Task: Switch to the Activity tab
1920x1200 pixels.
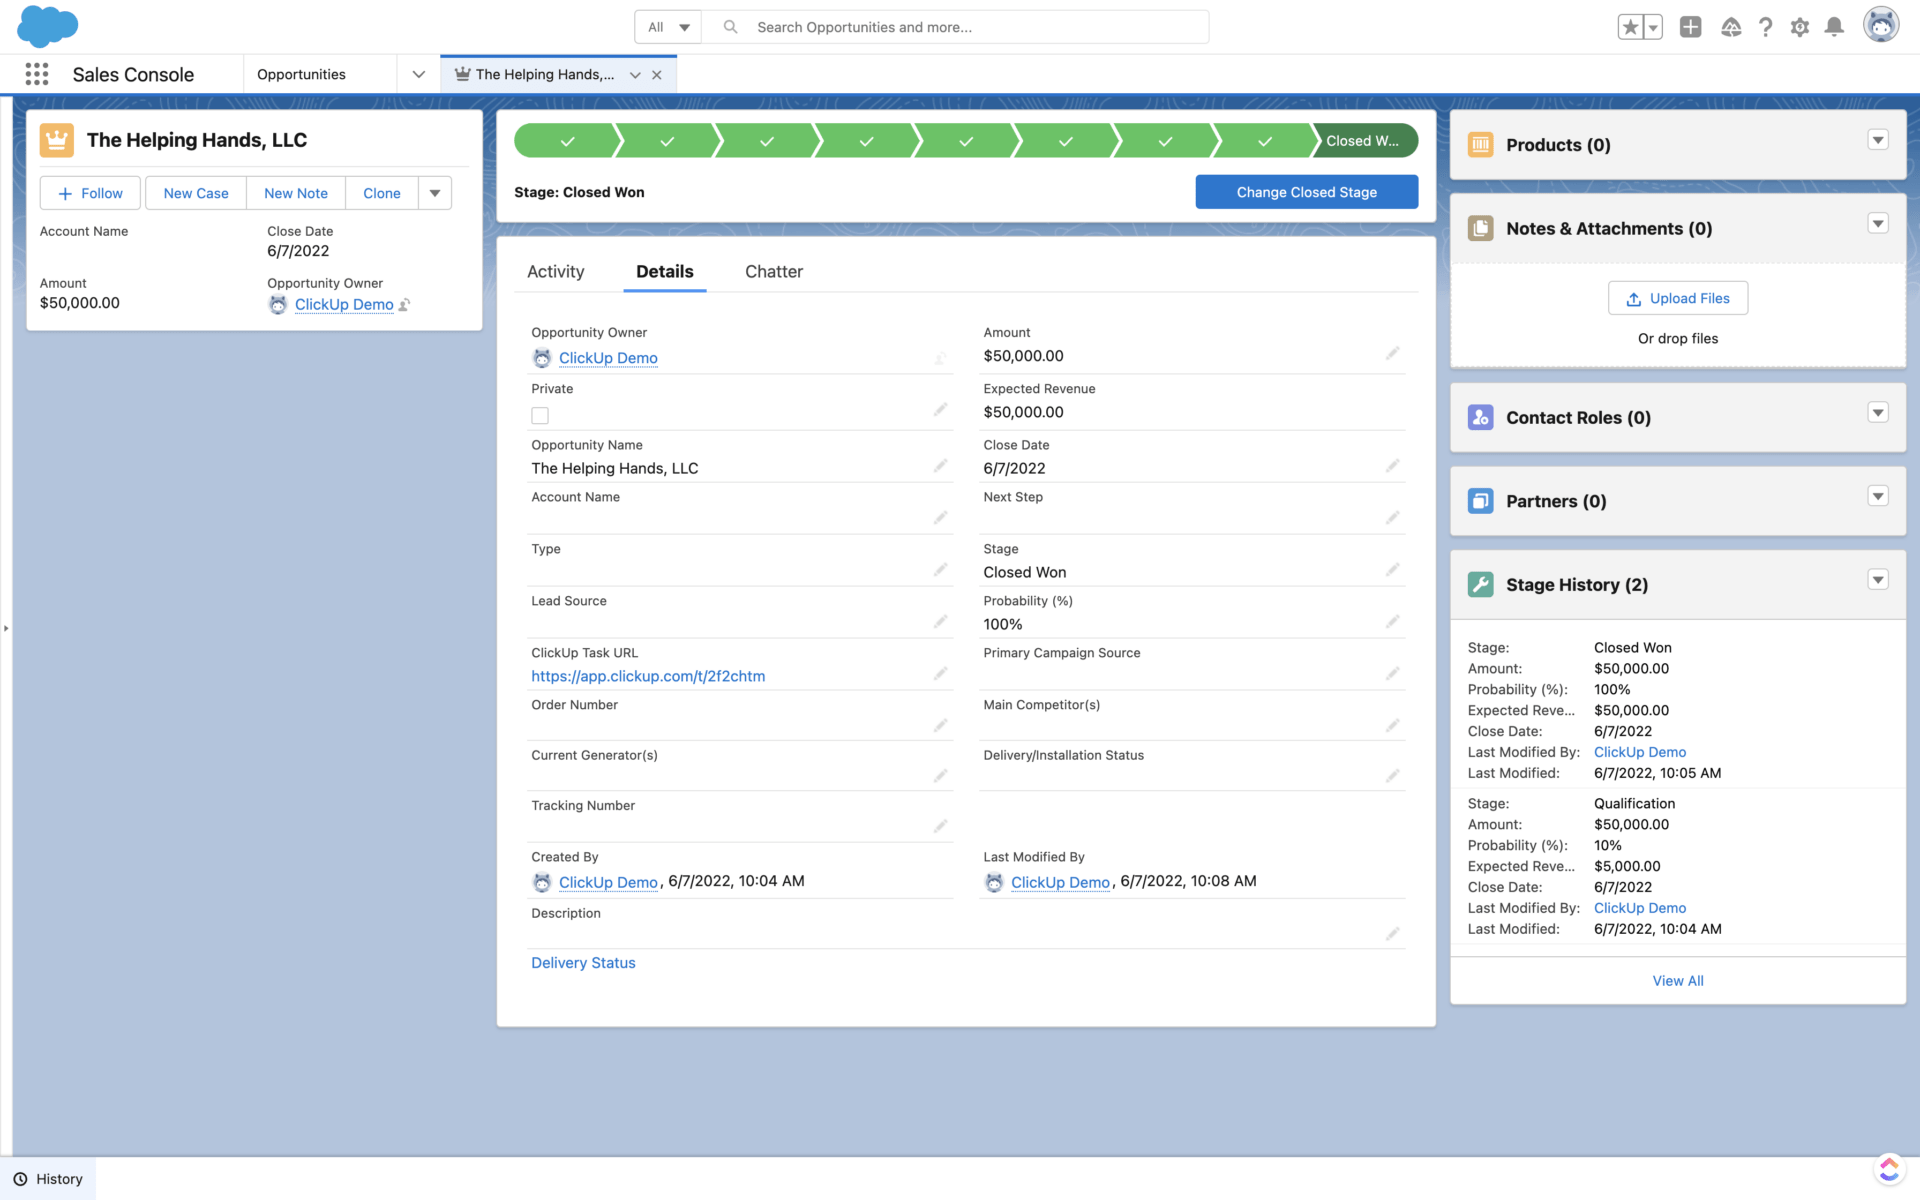Action: (x=555, y=271)
